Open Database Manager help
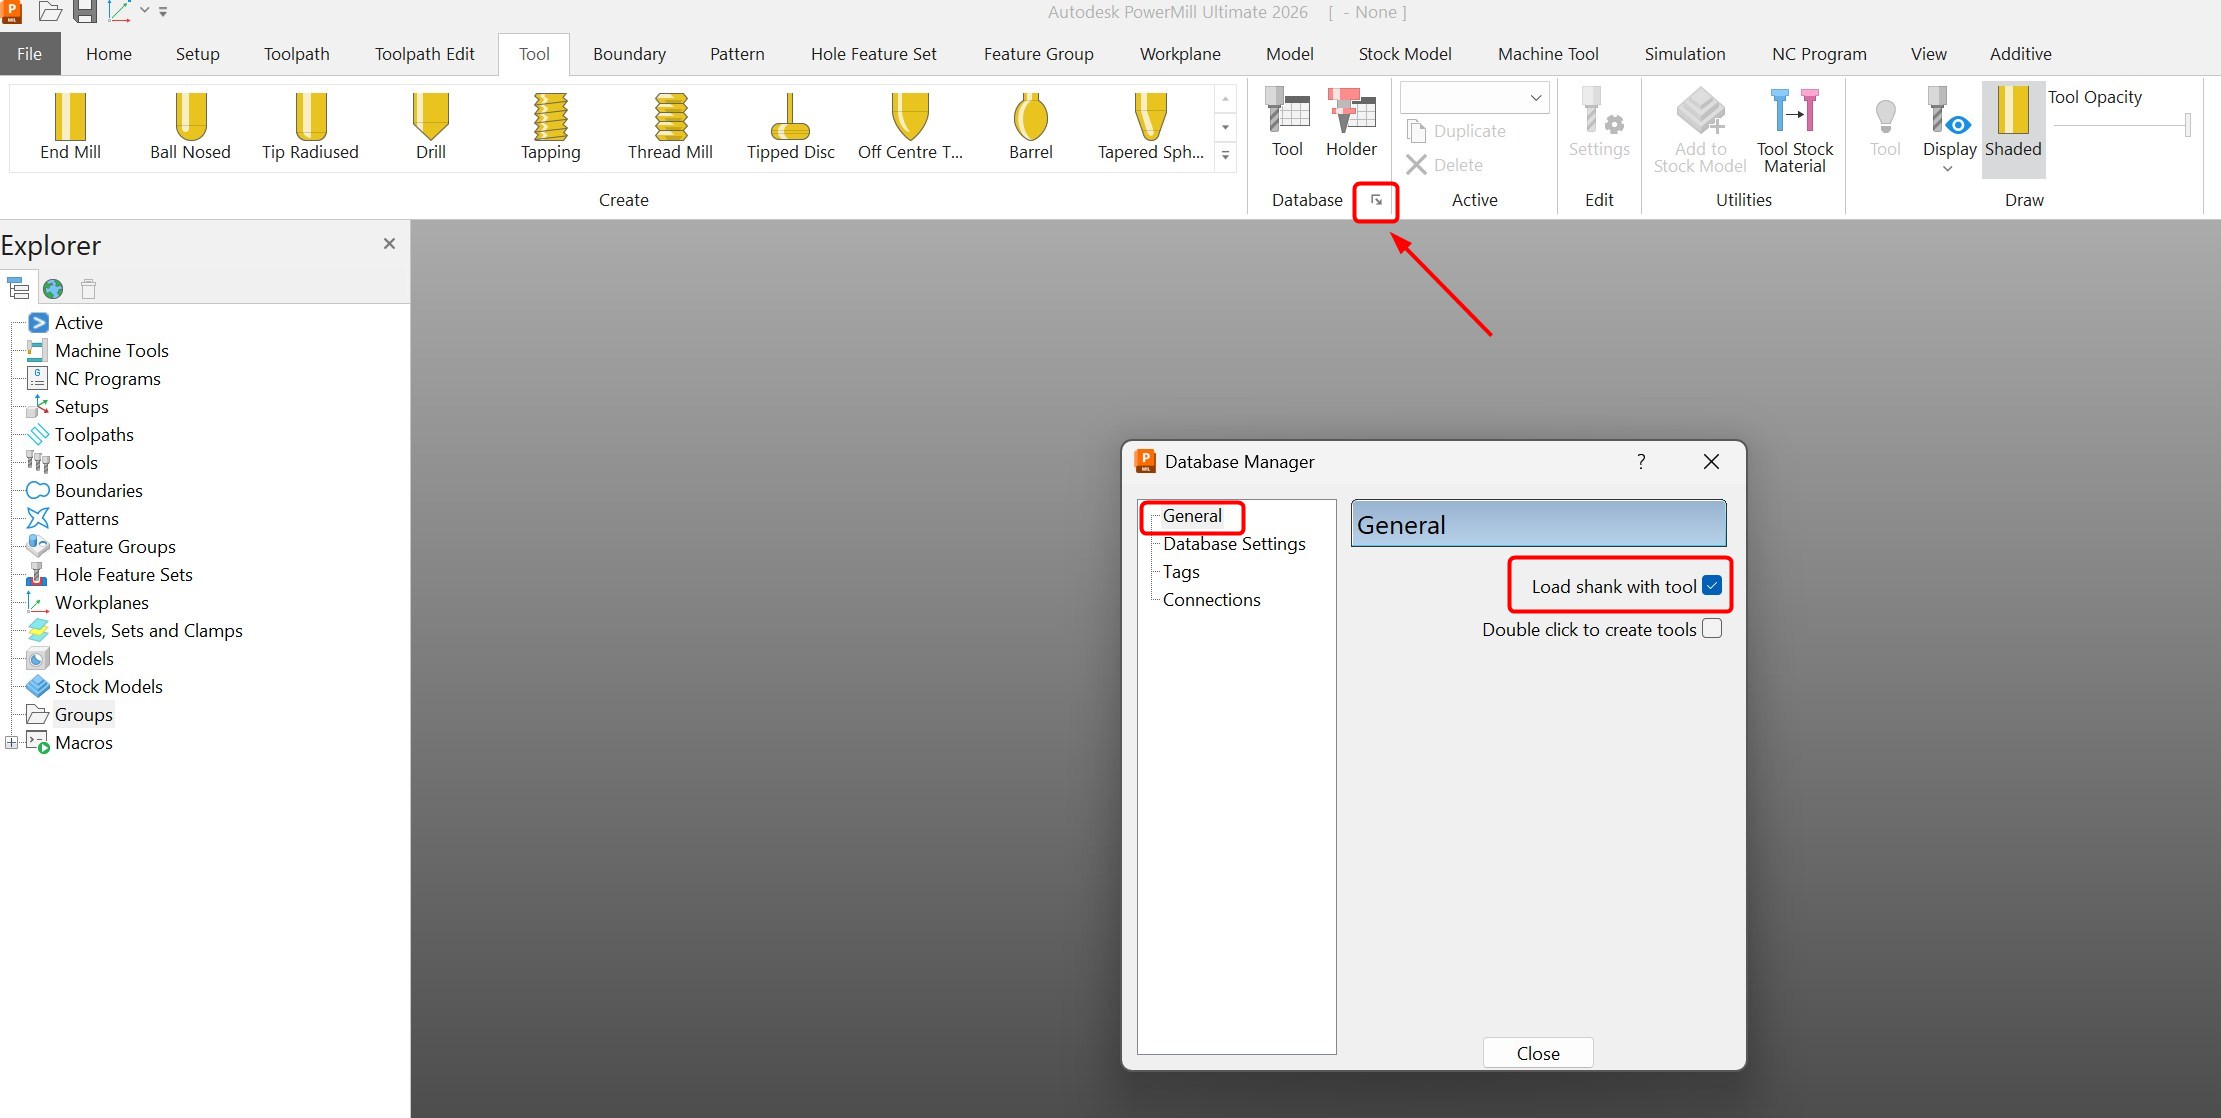Screen dimensions: 2221x1118 1641,461
